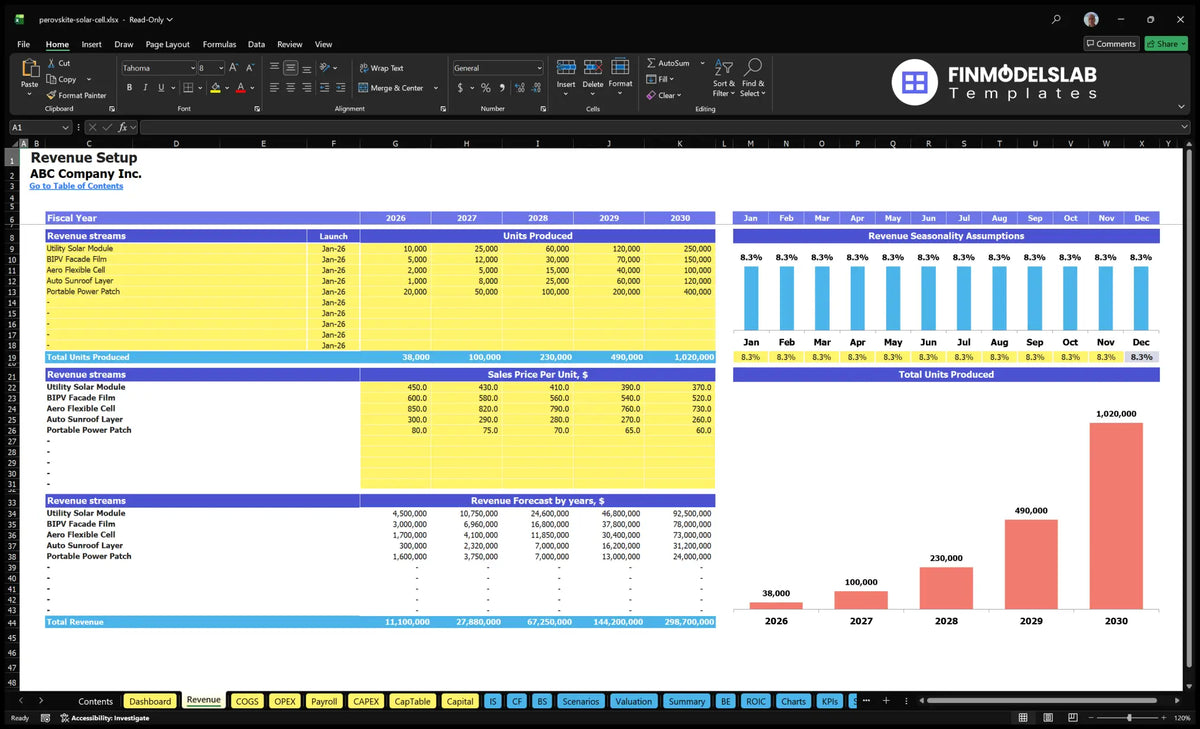Viewport: 1200px width, 729px height.
Task: Toggle Wrap Text
Action: coord(380,68)
